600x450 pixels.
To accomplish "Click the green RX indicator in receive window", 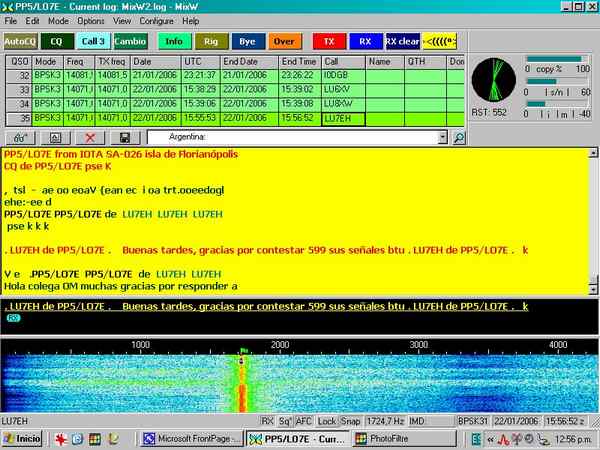I will (14, 318).
